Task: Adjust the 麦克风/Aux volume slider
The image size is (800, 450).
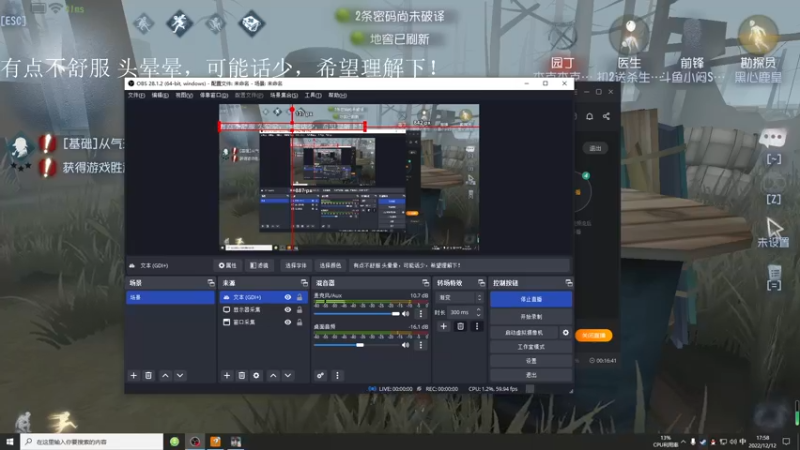Action: pos(357,314)
